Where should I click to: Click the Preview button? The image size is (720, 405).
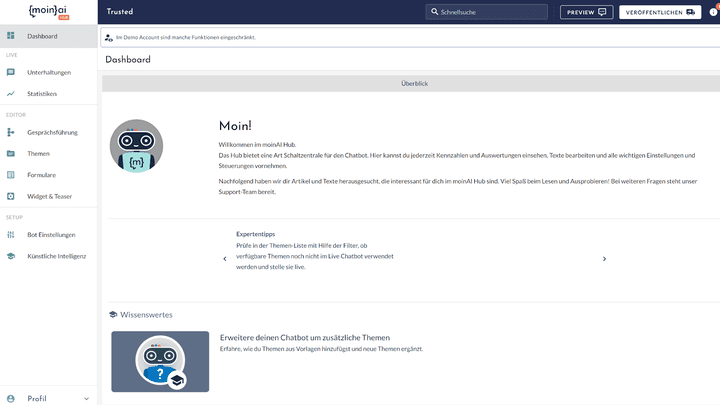(x=586, y=12)
